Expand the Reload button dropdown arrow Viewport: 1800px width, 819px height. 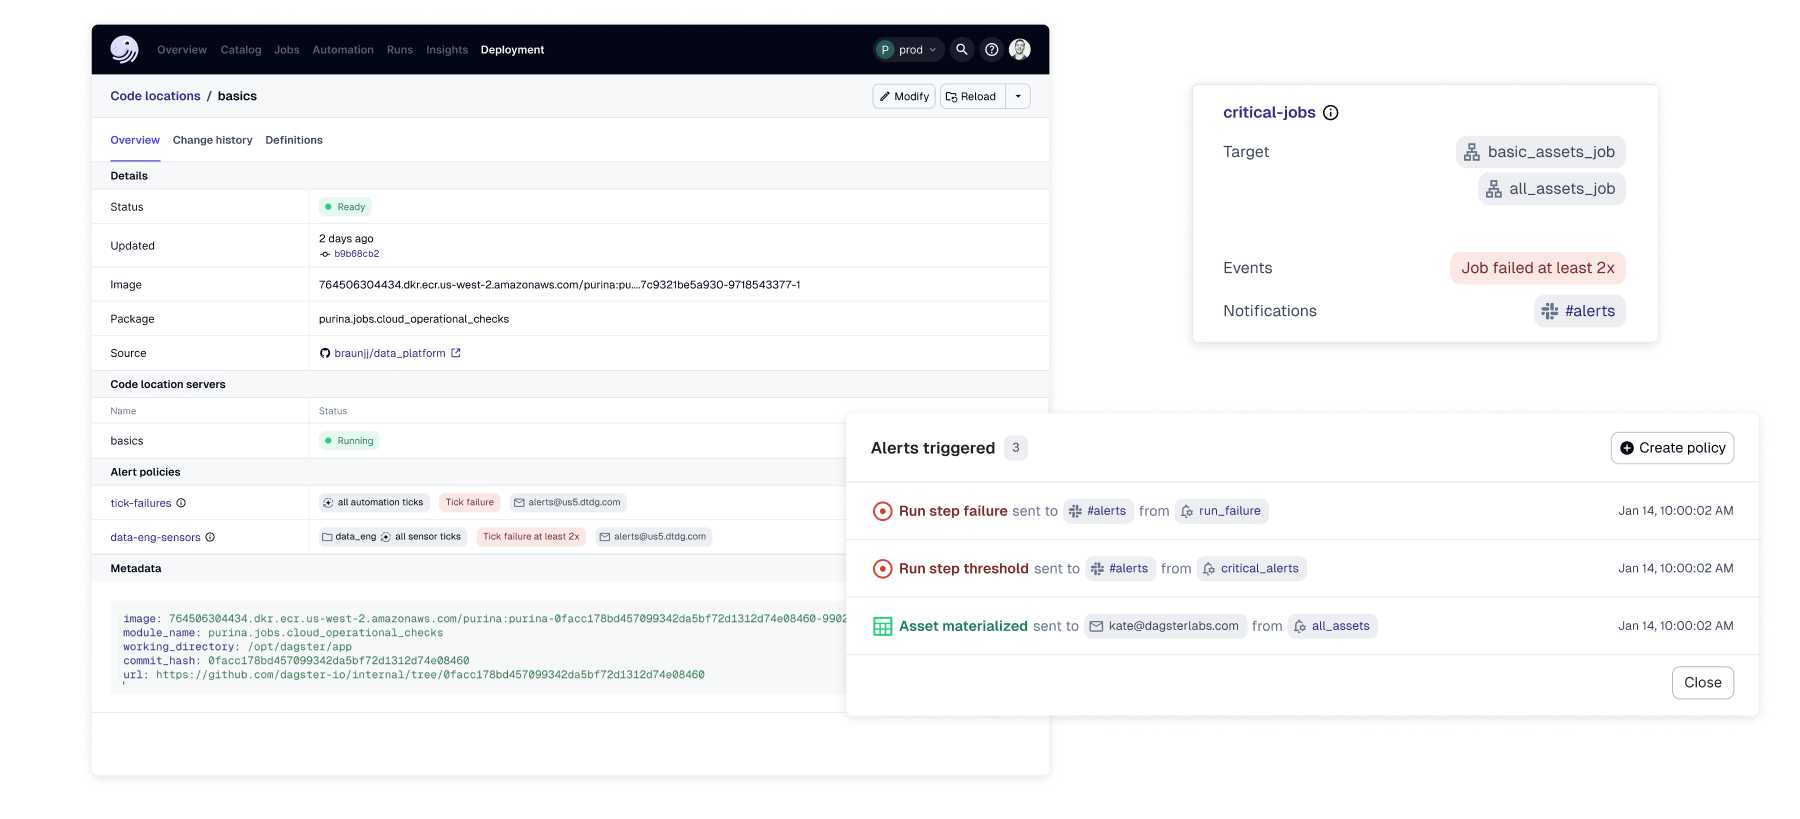pyautogui.click(x=1018, y=96)
